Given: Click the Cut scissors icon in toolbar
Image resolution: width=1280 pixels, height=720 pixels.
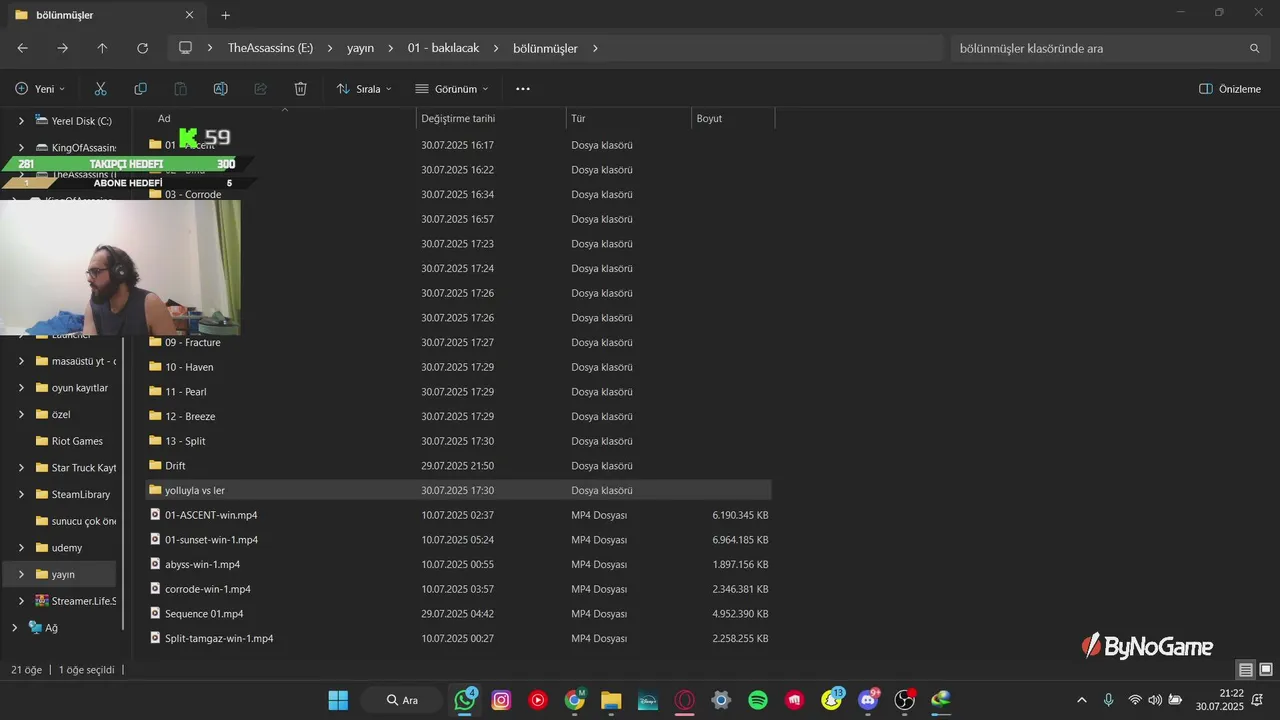Looking at the screenshot, I should point(100,89).
